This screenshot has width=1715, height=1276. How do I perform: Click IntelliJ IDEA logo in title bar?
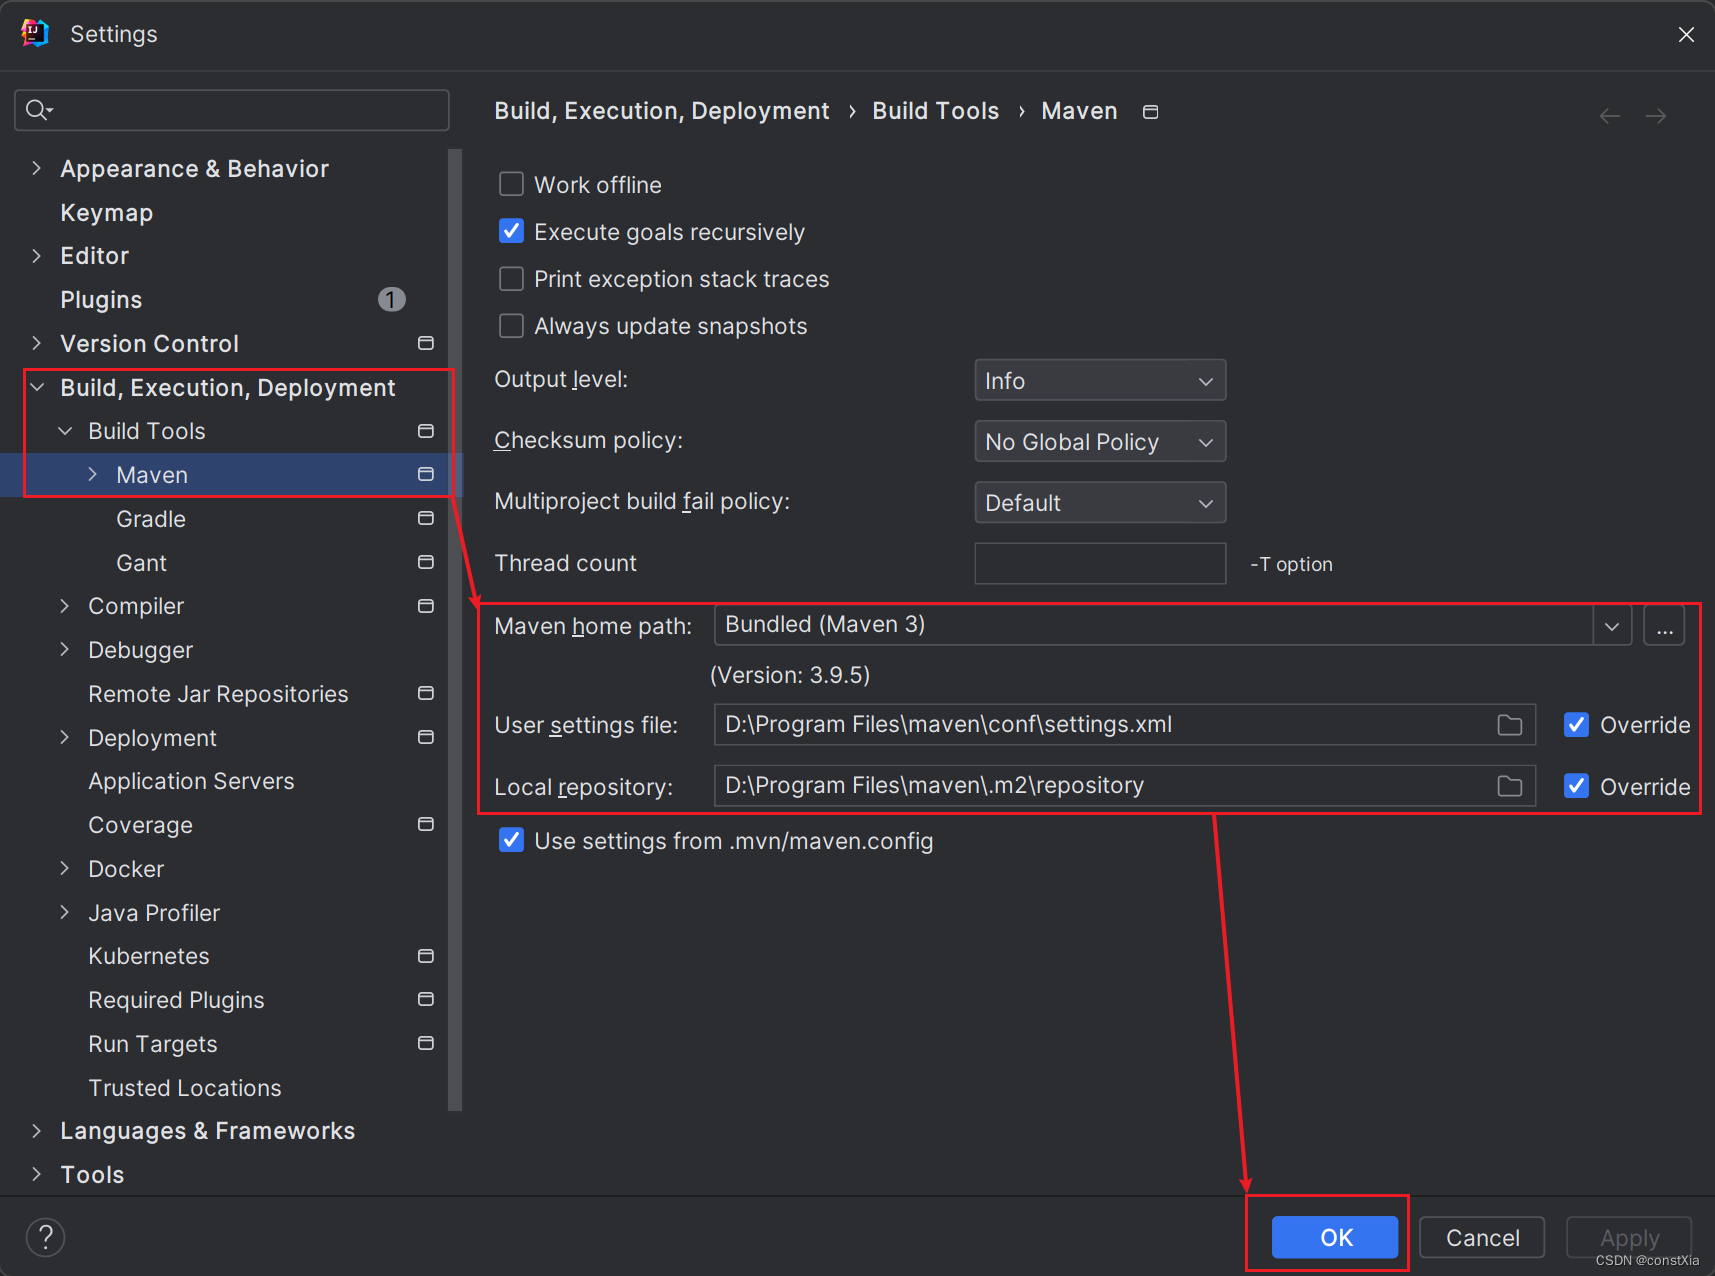pos(35,33)
